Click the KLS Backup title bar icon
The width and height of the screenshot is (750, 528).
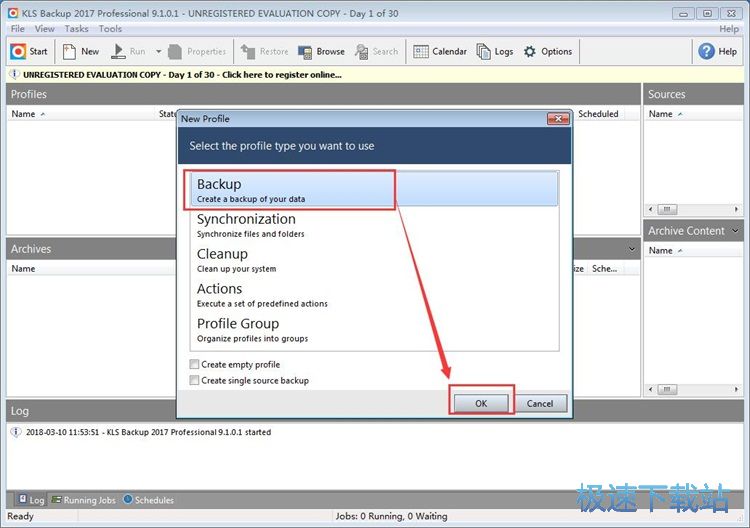click(13, 13)
